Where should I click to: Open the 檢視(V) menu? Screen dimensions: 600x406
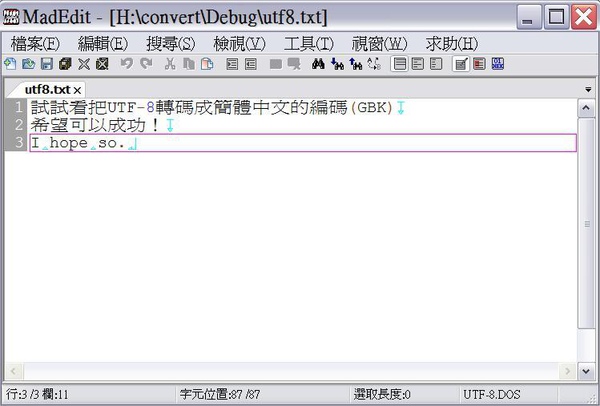[x=240, y=44]
